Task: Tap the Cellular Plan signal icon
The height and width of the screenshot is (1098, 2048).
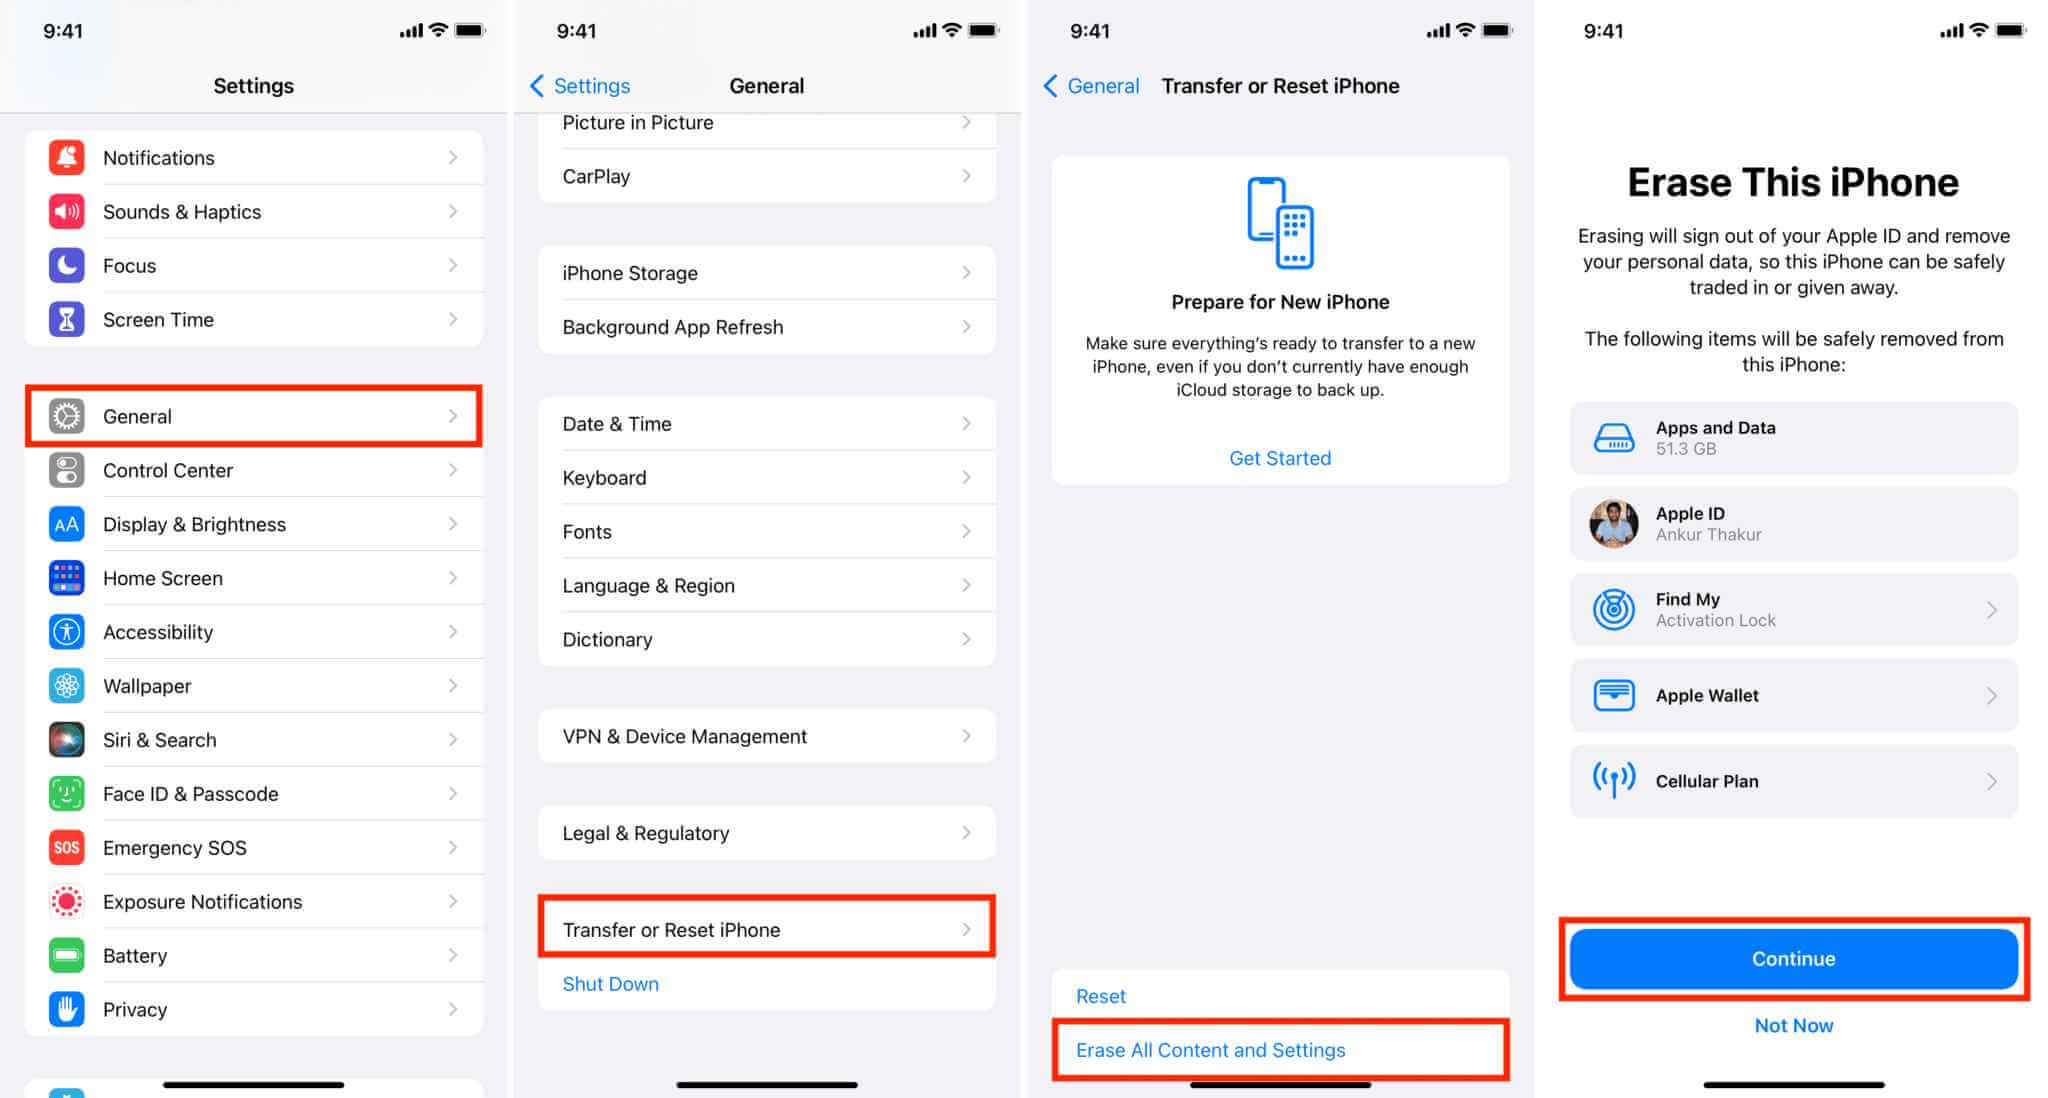Action: pos(1613,781)
